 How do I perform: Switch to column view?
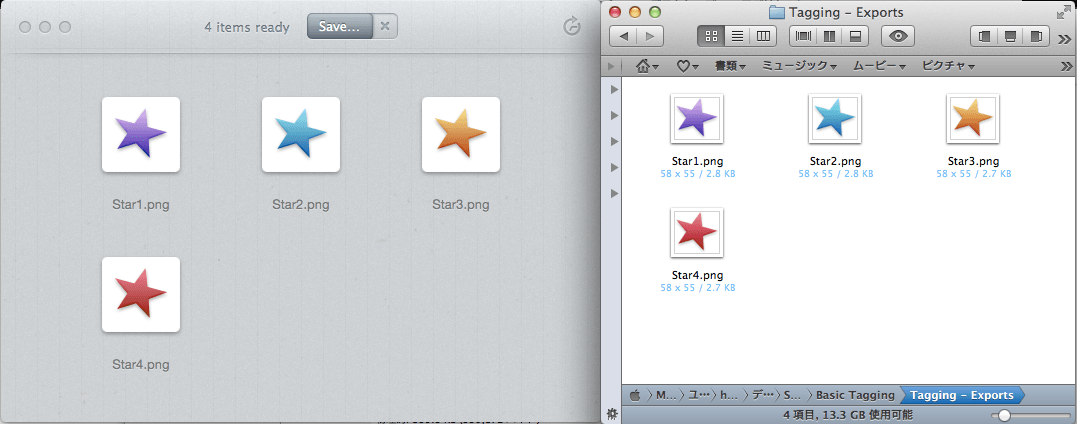[x=764, y=37]
